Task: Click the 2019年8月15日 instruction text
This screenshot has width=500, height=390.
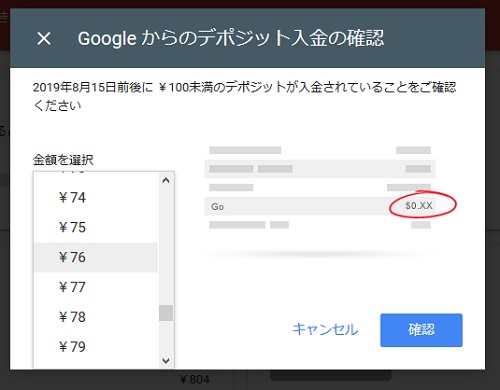Action: click(244, 96)
